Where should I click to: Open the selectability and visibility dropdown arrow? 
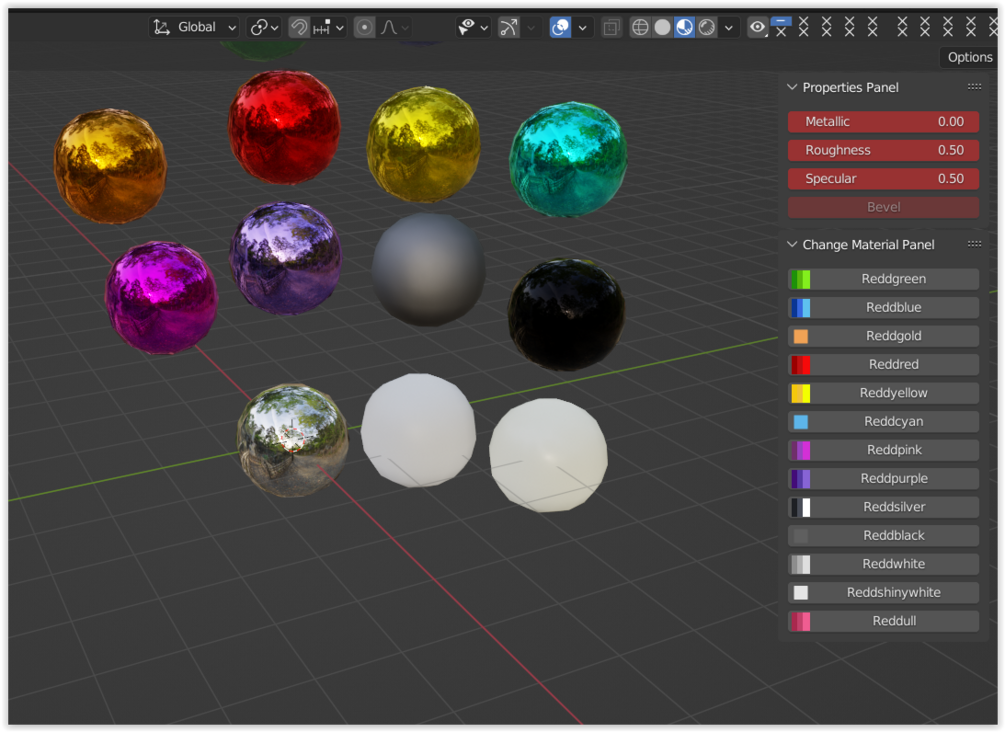pos(484,28)
